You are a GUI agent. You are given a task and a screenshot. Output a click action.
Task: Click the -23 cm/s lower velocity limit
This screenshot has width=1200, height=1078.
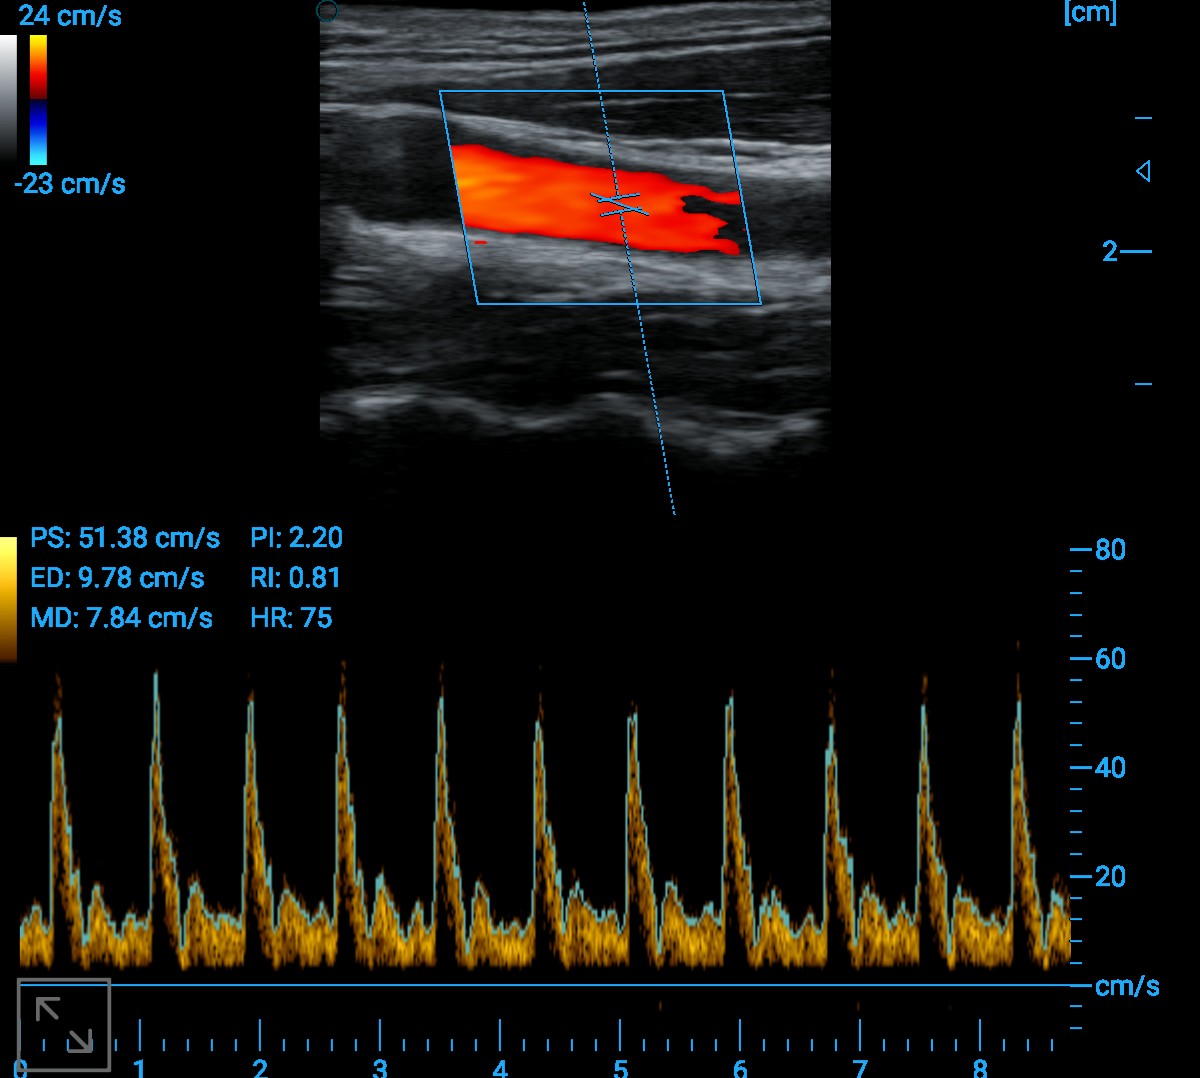pyautogui.click(x=70, y=184)
